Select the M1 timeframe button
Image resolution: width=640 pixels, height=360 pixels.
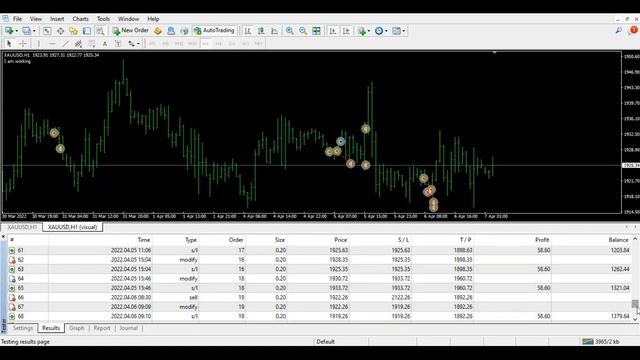152,43
